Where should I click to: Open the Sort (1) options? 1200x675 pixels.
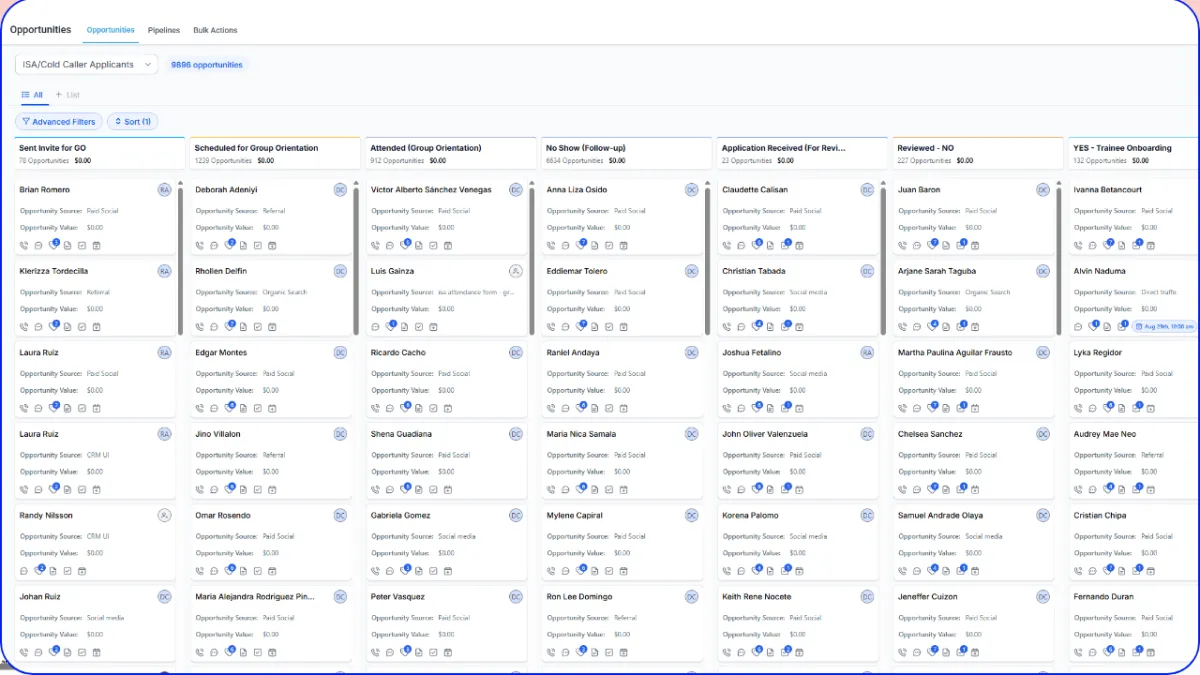point(132,122)
